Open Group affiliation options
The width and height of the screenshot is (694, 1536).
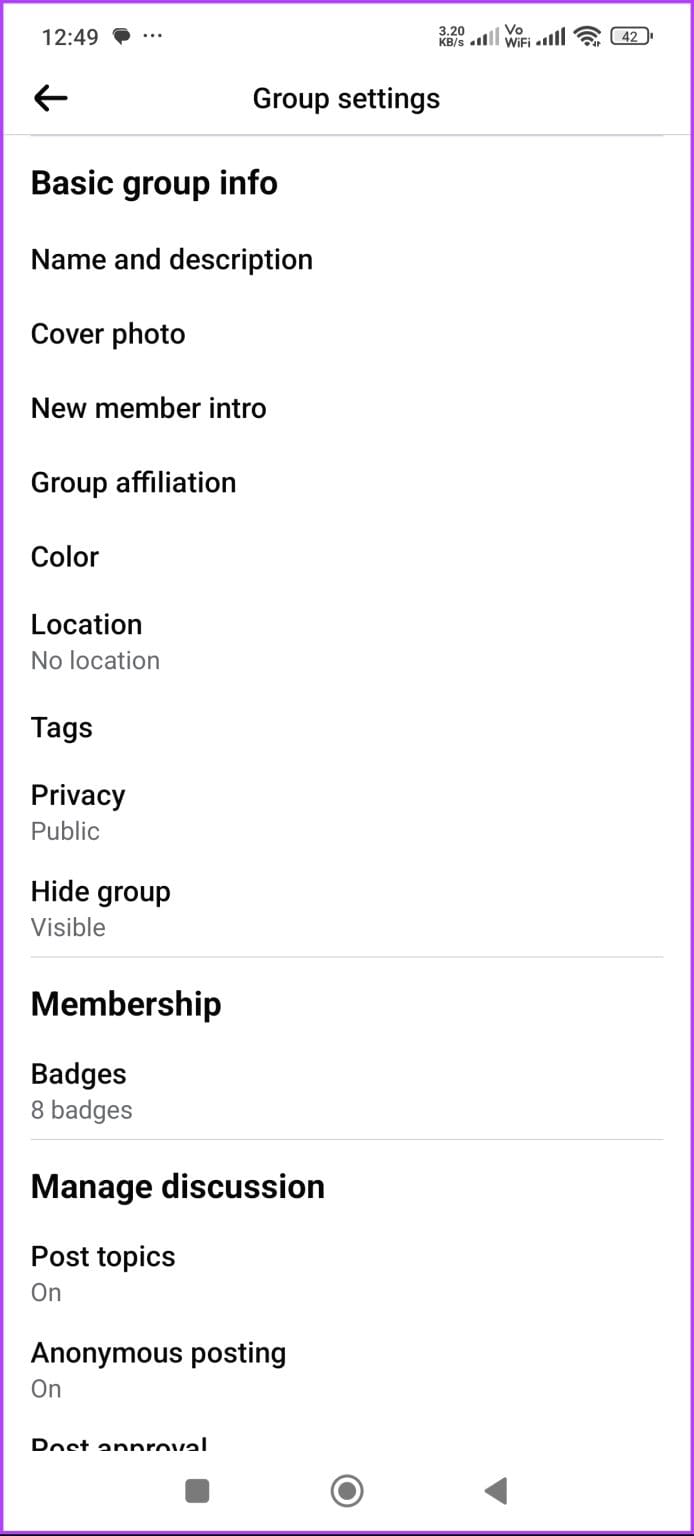(133, 482)
